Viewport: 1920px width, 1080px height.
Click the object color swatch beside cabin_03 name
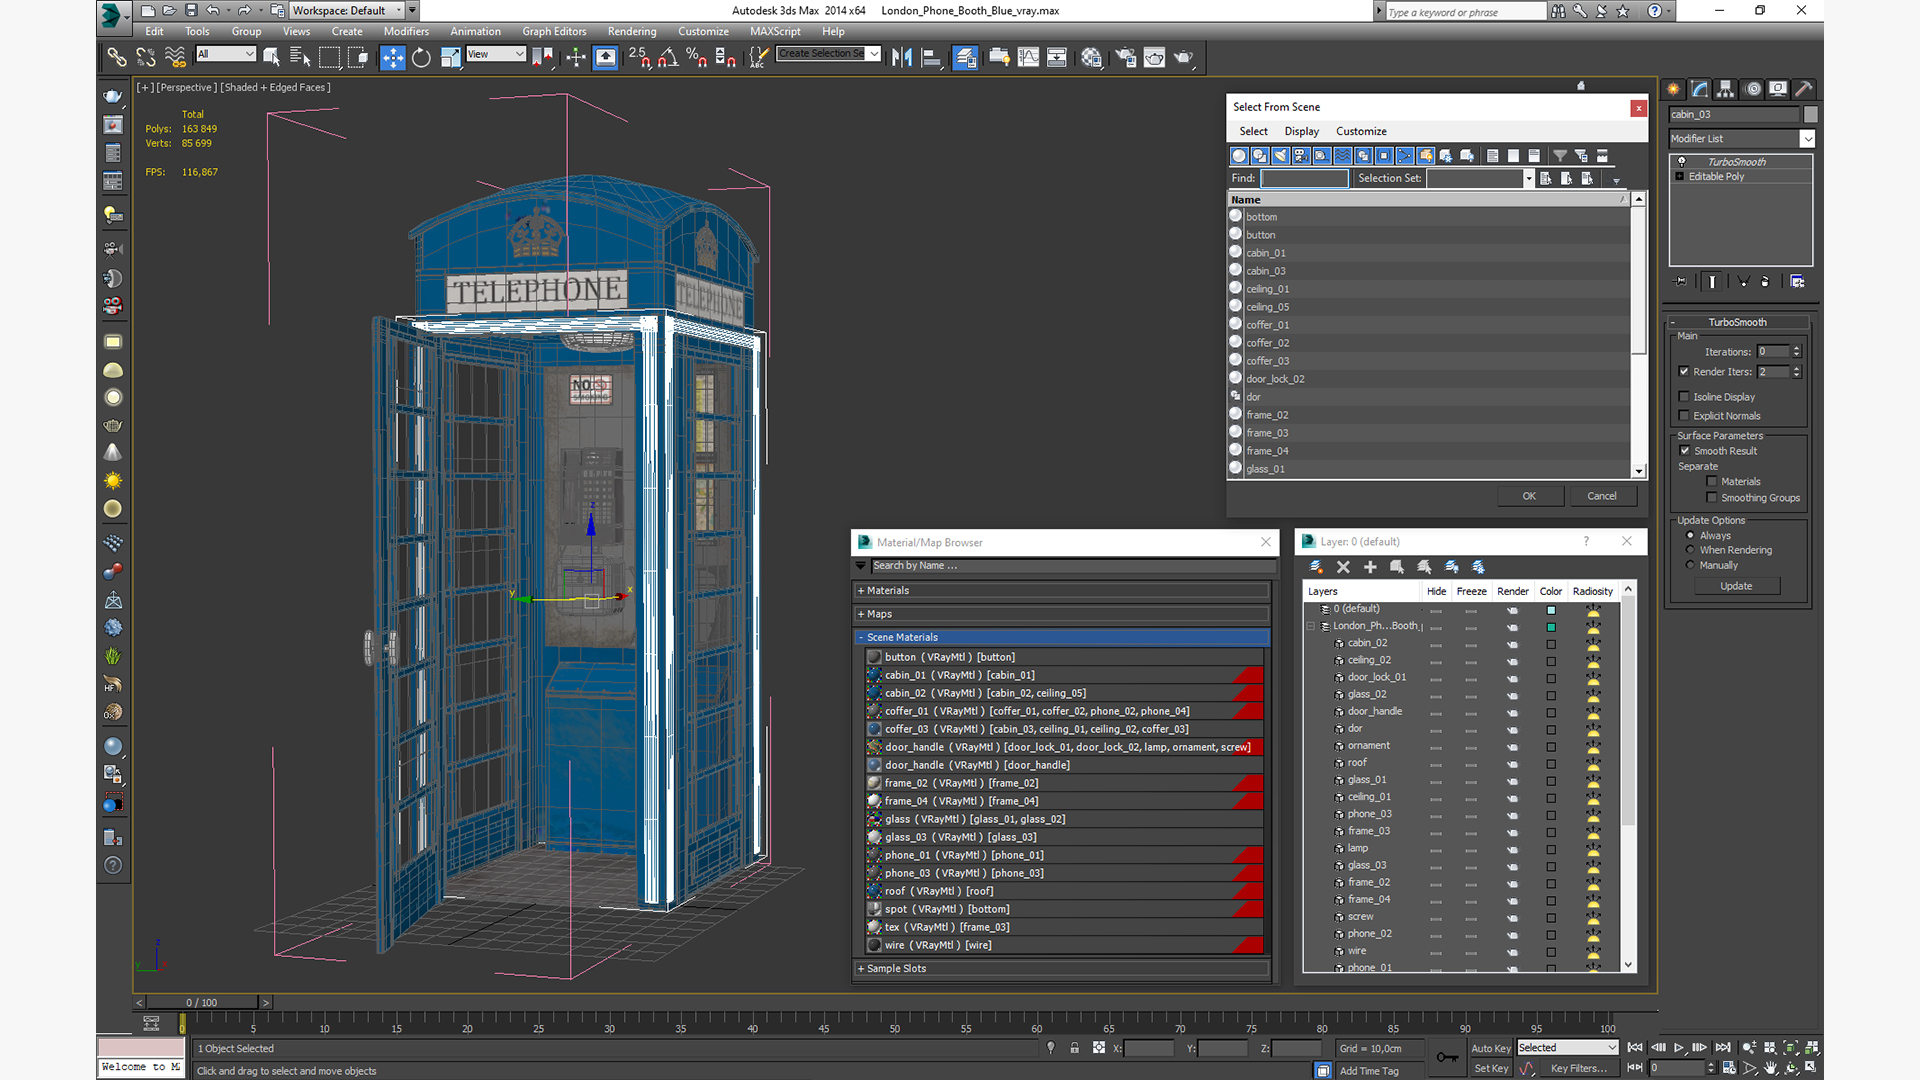pos(1810,114)
